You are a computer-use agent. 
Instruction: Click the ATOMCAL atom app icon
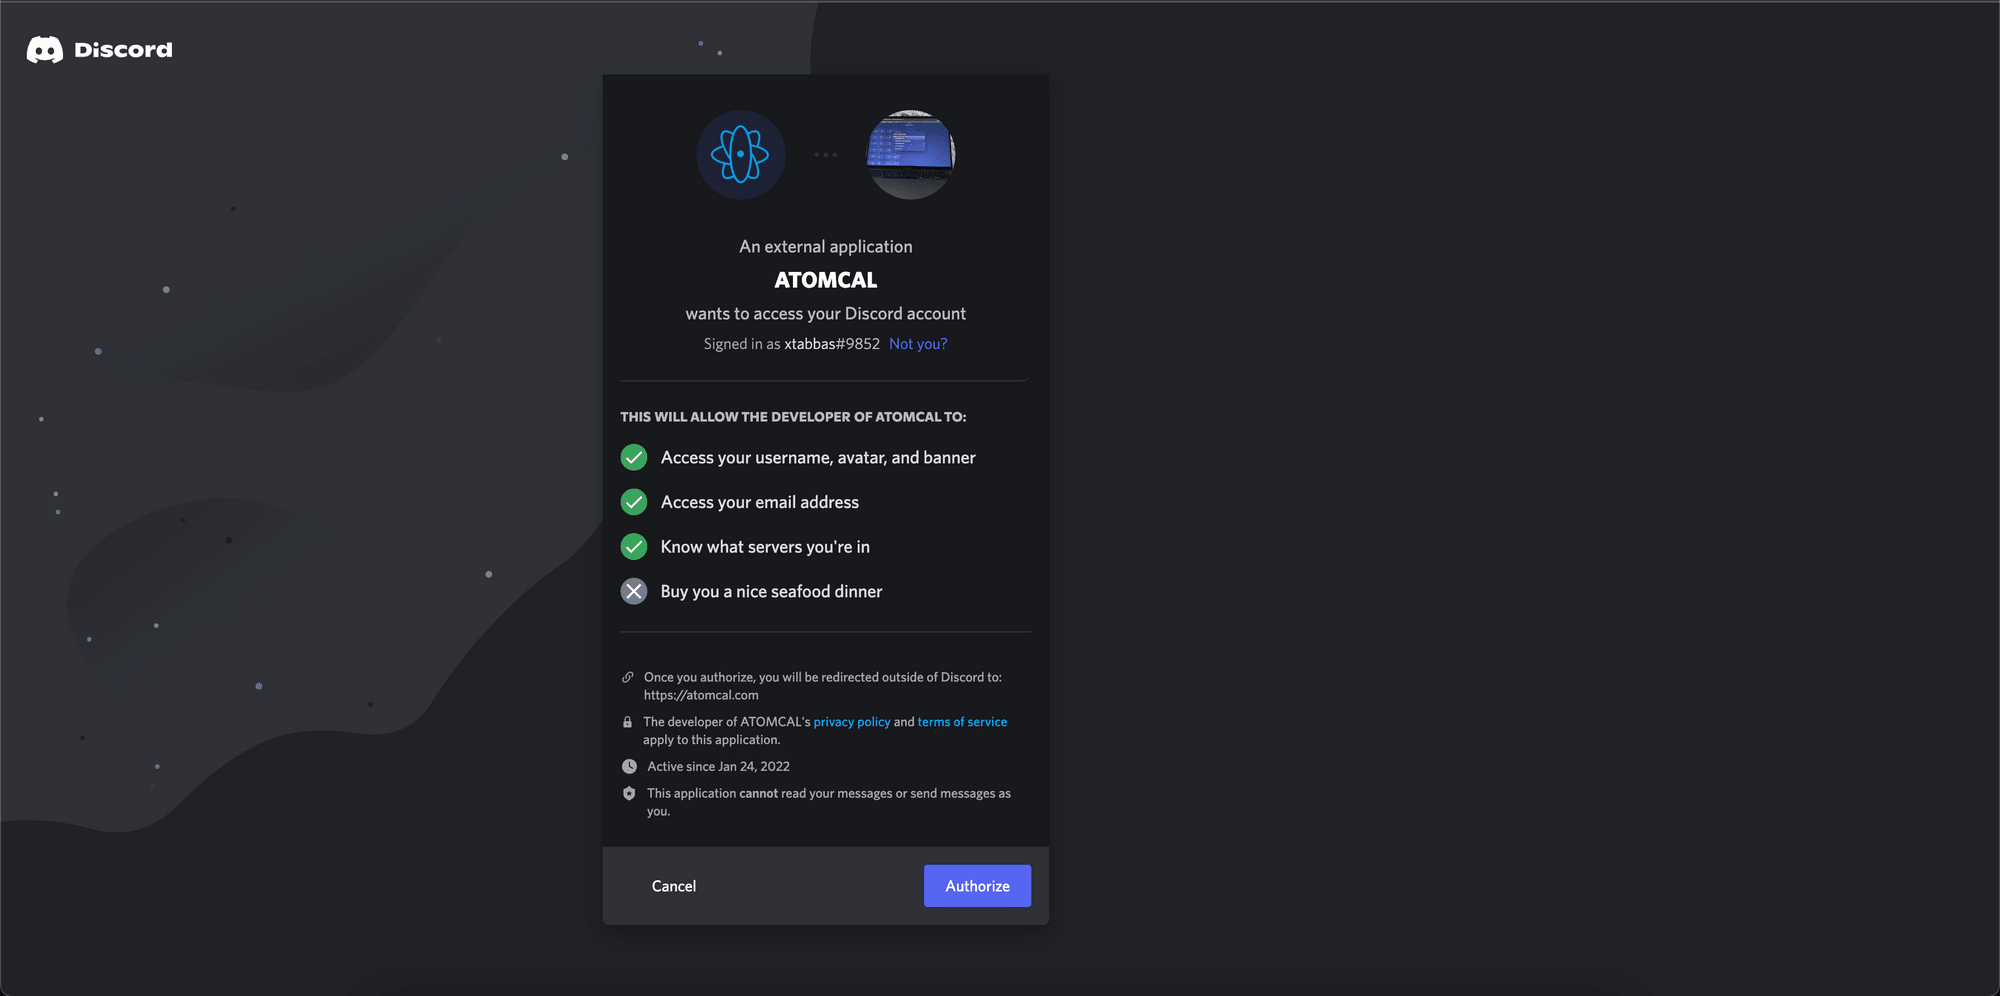pyautogui.click(x=740, y=155)
